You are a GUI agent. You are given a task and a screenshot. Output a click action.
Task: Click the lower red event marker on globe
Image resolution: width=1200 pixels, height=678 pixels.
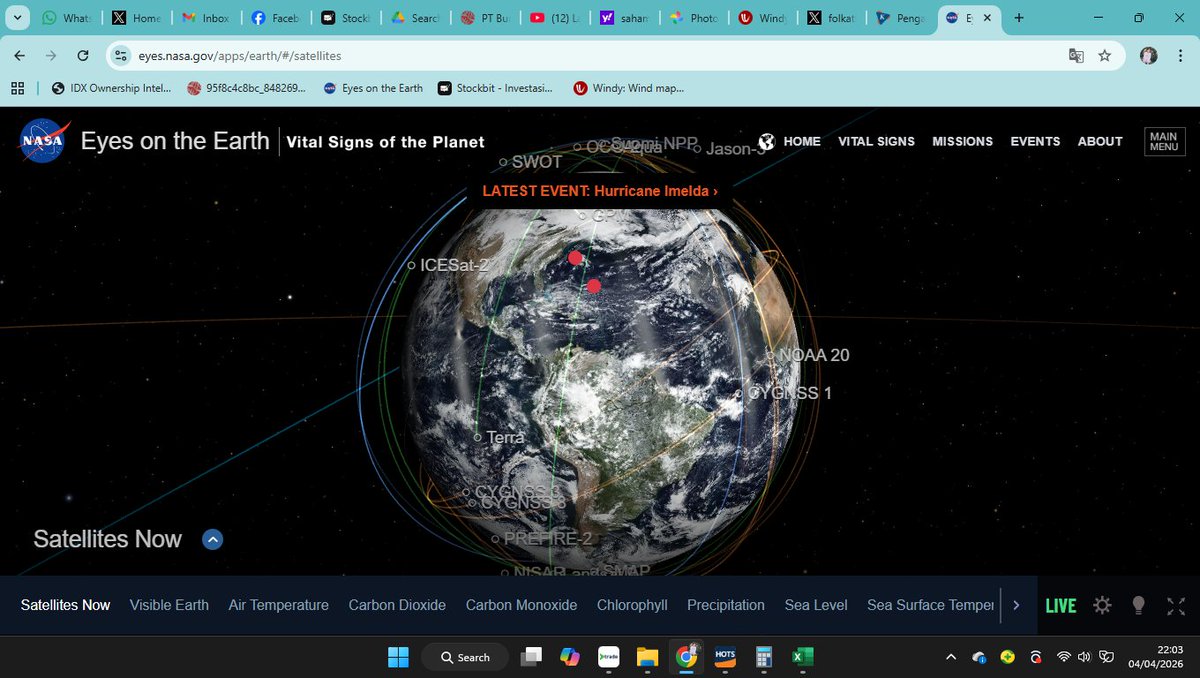(x=594, y=286)
